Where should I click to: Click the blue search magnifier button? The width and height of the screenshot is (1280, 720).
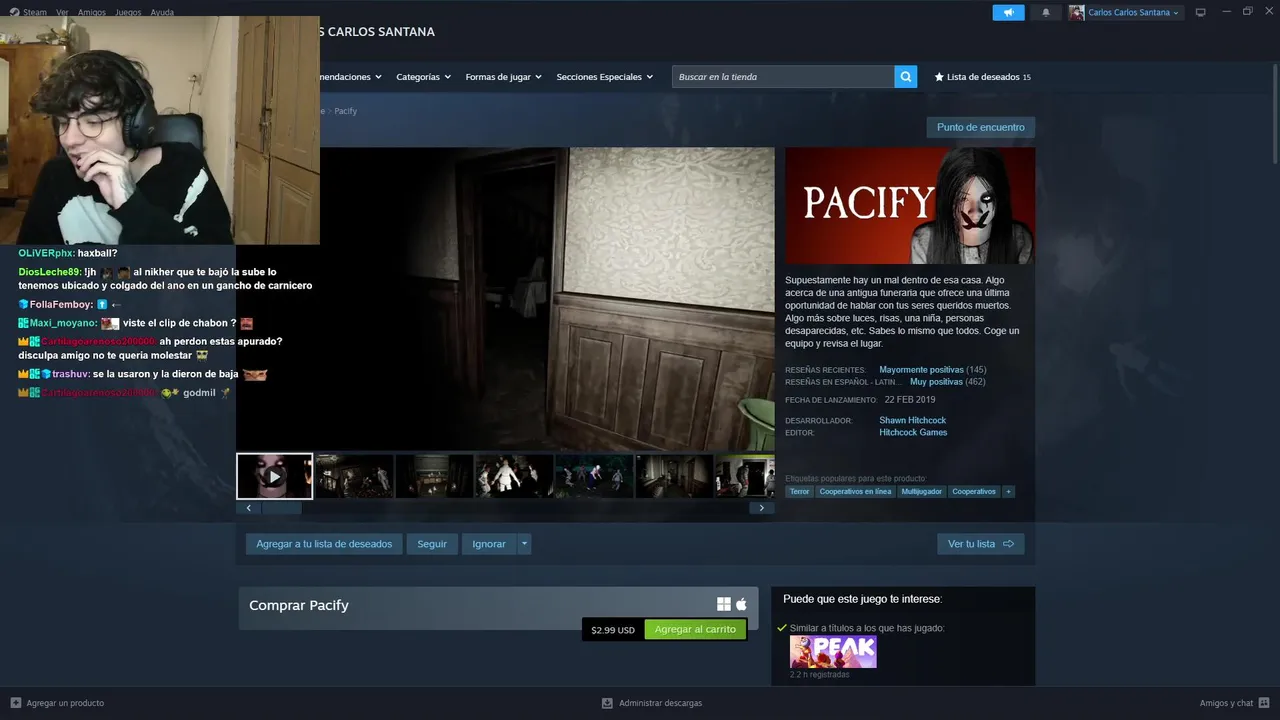click(906, 77)
